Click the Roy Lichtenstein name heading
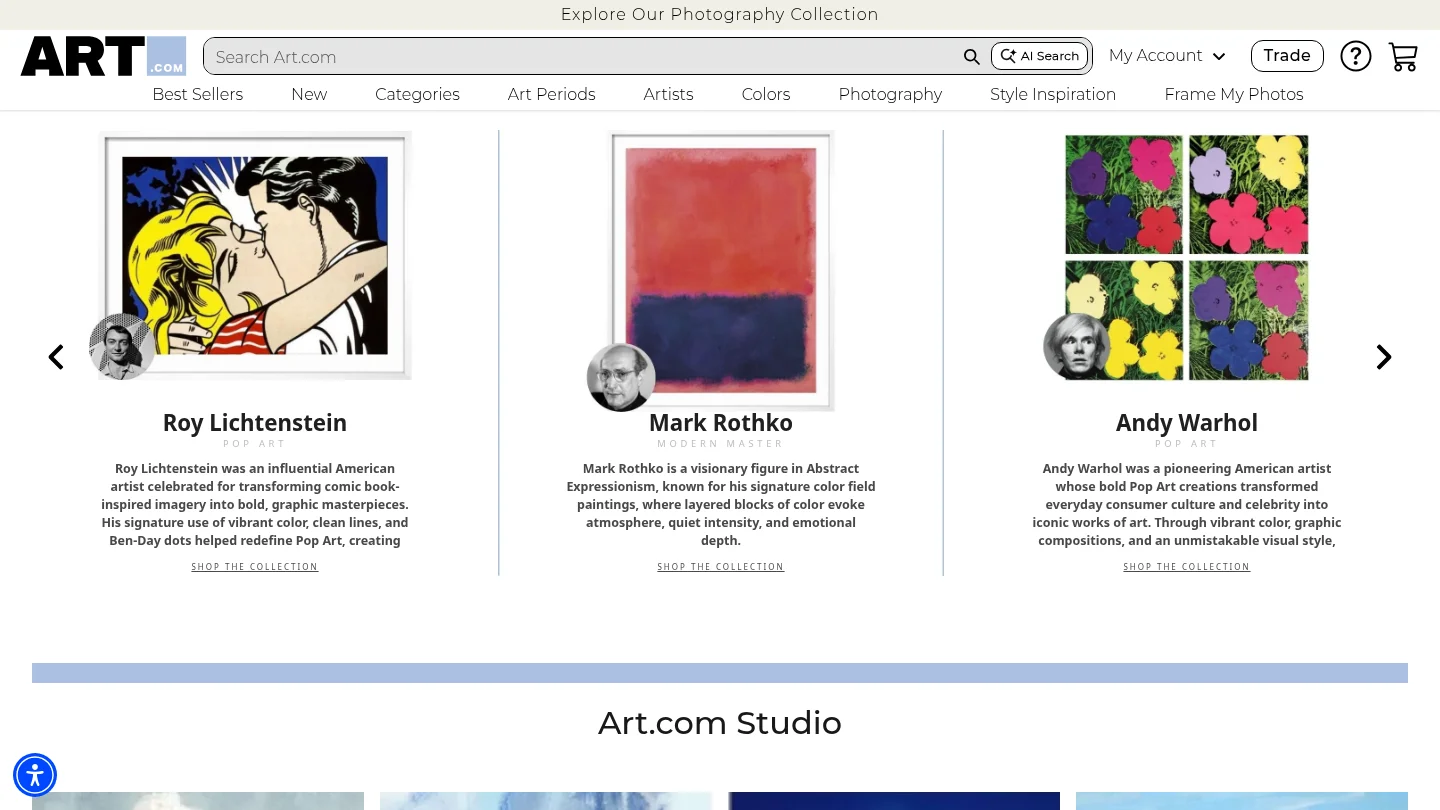1440x810 pixels. (255, 423)
